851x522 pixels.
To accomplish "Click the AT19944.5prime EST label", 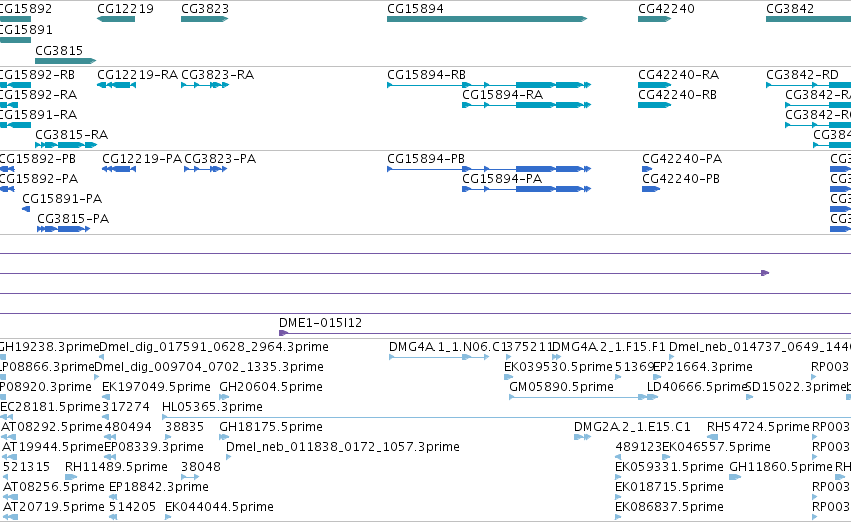I will coord(53,447).
